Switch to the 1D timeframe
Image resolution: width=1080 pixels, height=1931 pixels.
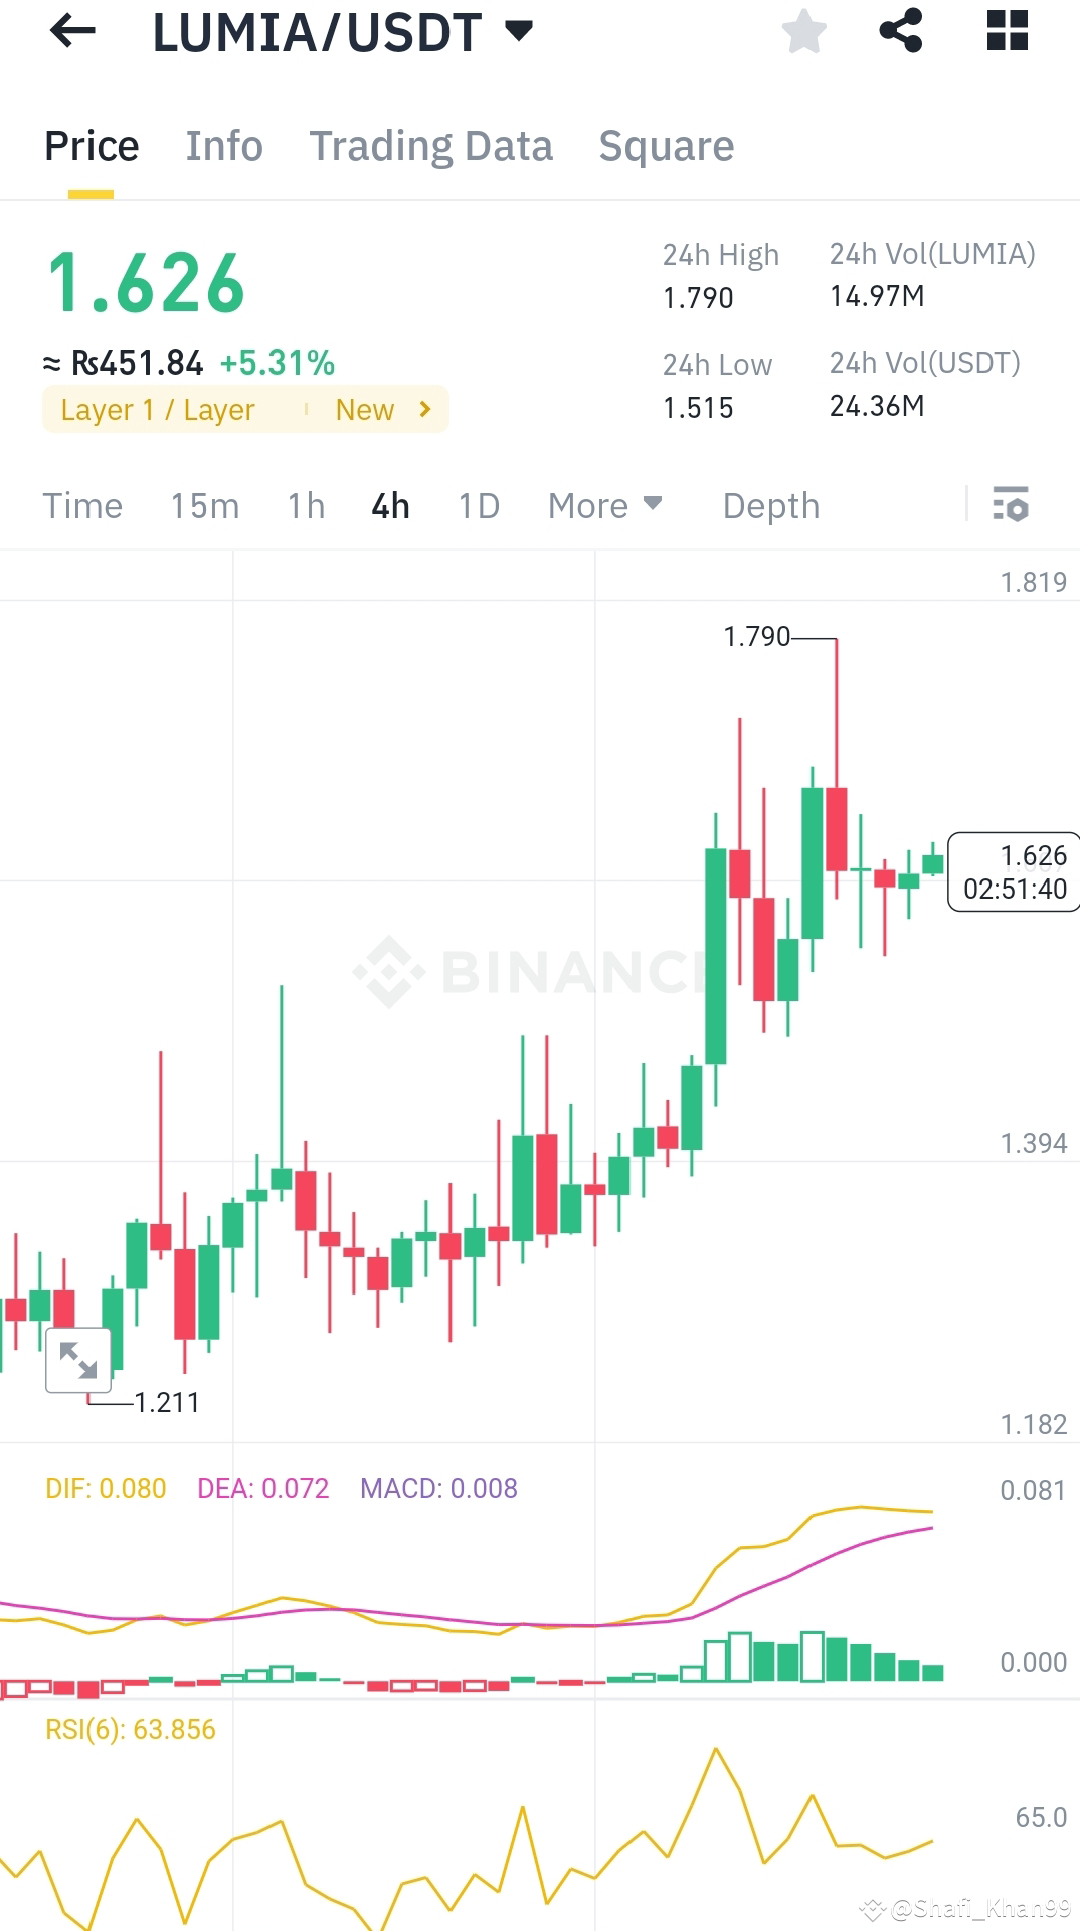478,506
